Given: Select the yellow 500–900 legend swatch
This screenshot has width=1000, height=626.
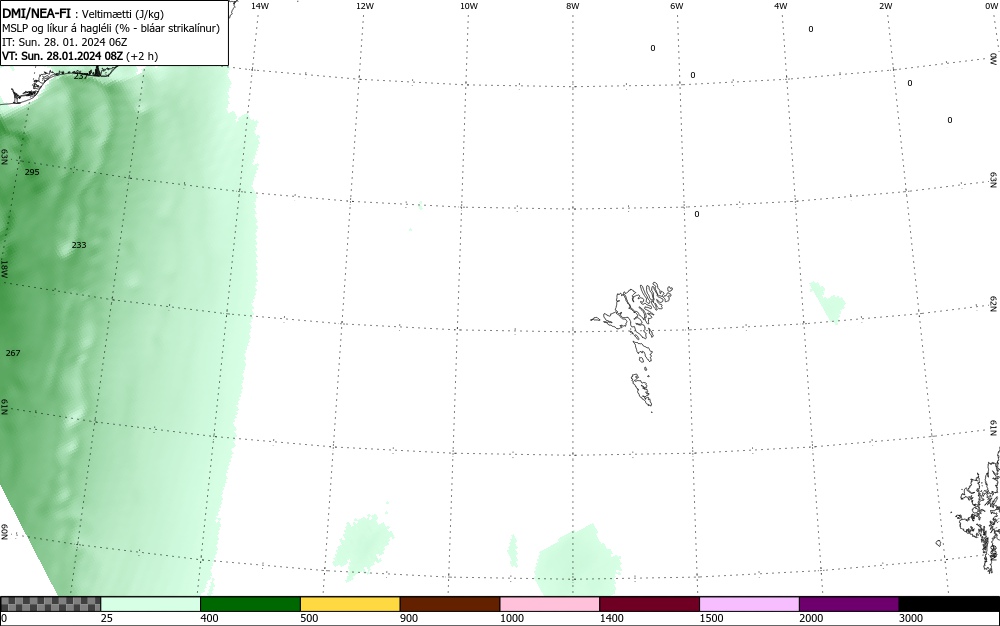Looking at the screenshot, I should [x=350, y=604].
